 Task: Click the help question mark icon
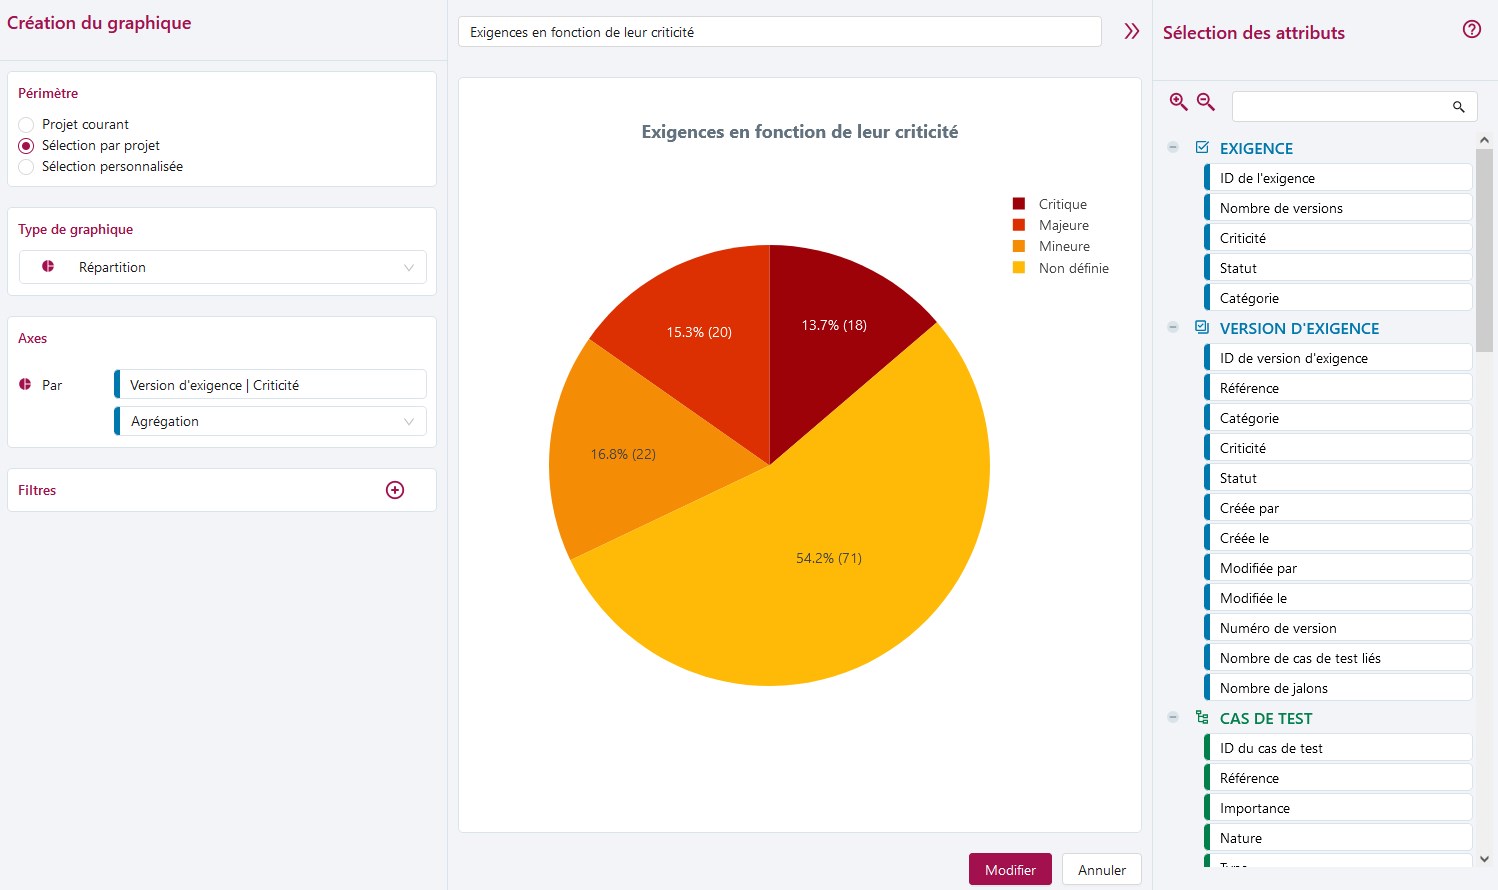point(1471,30)
